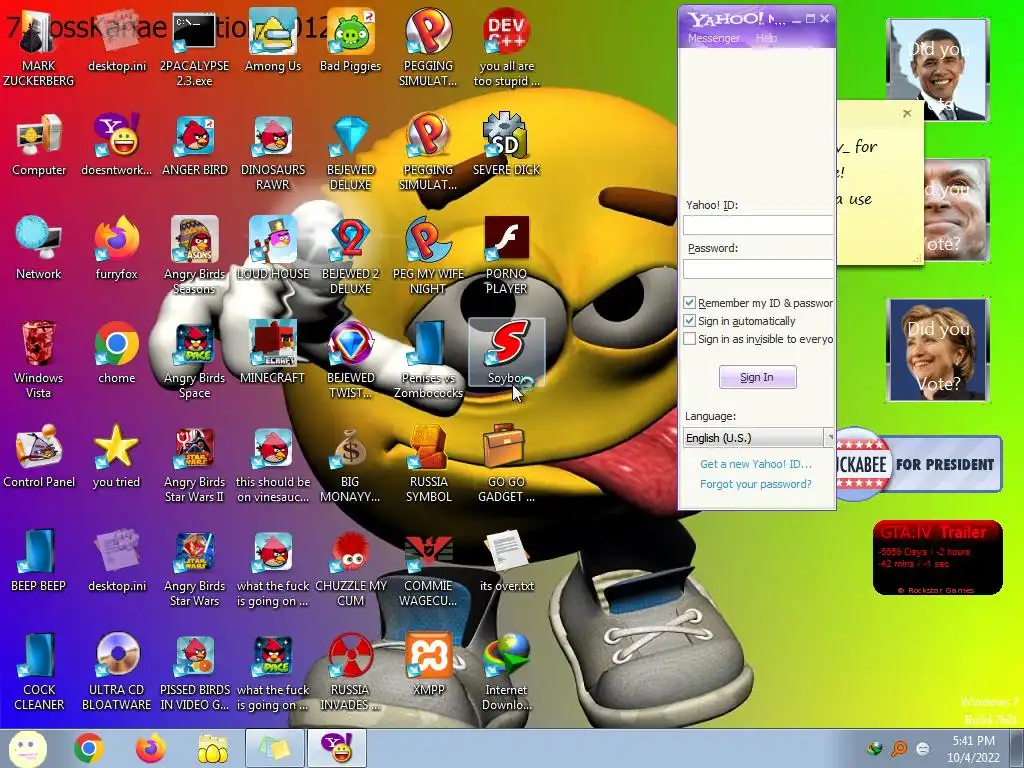Uncheck Sign in automatically
The width and height of the screenshot is (1024, 768).
click(689, 321)
